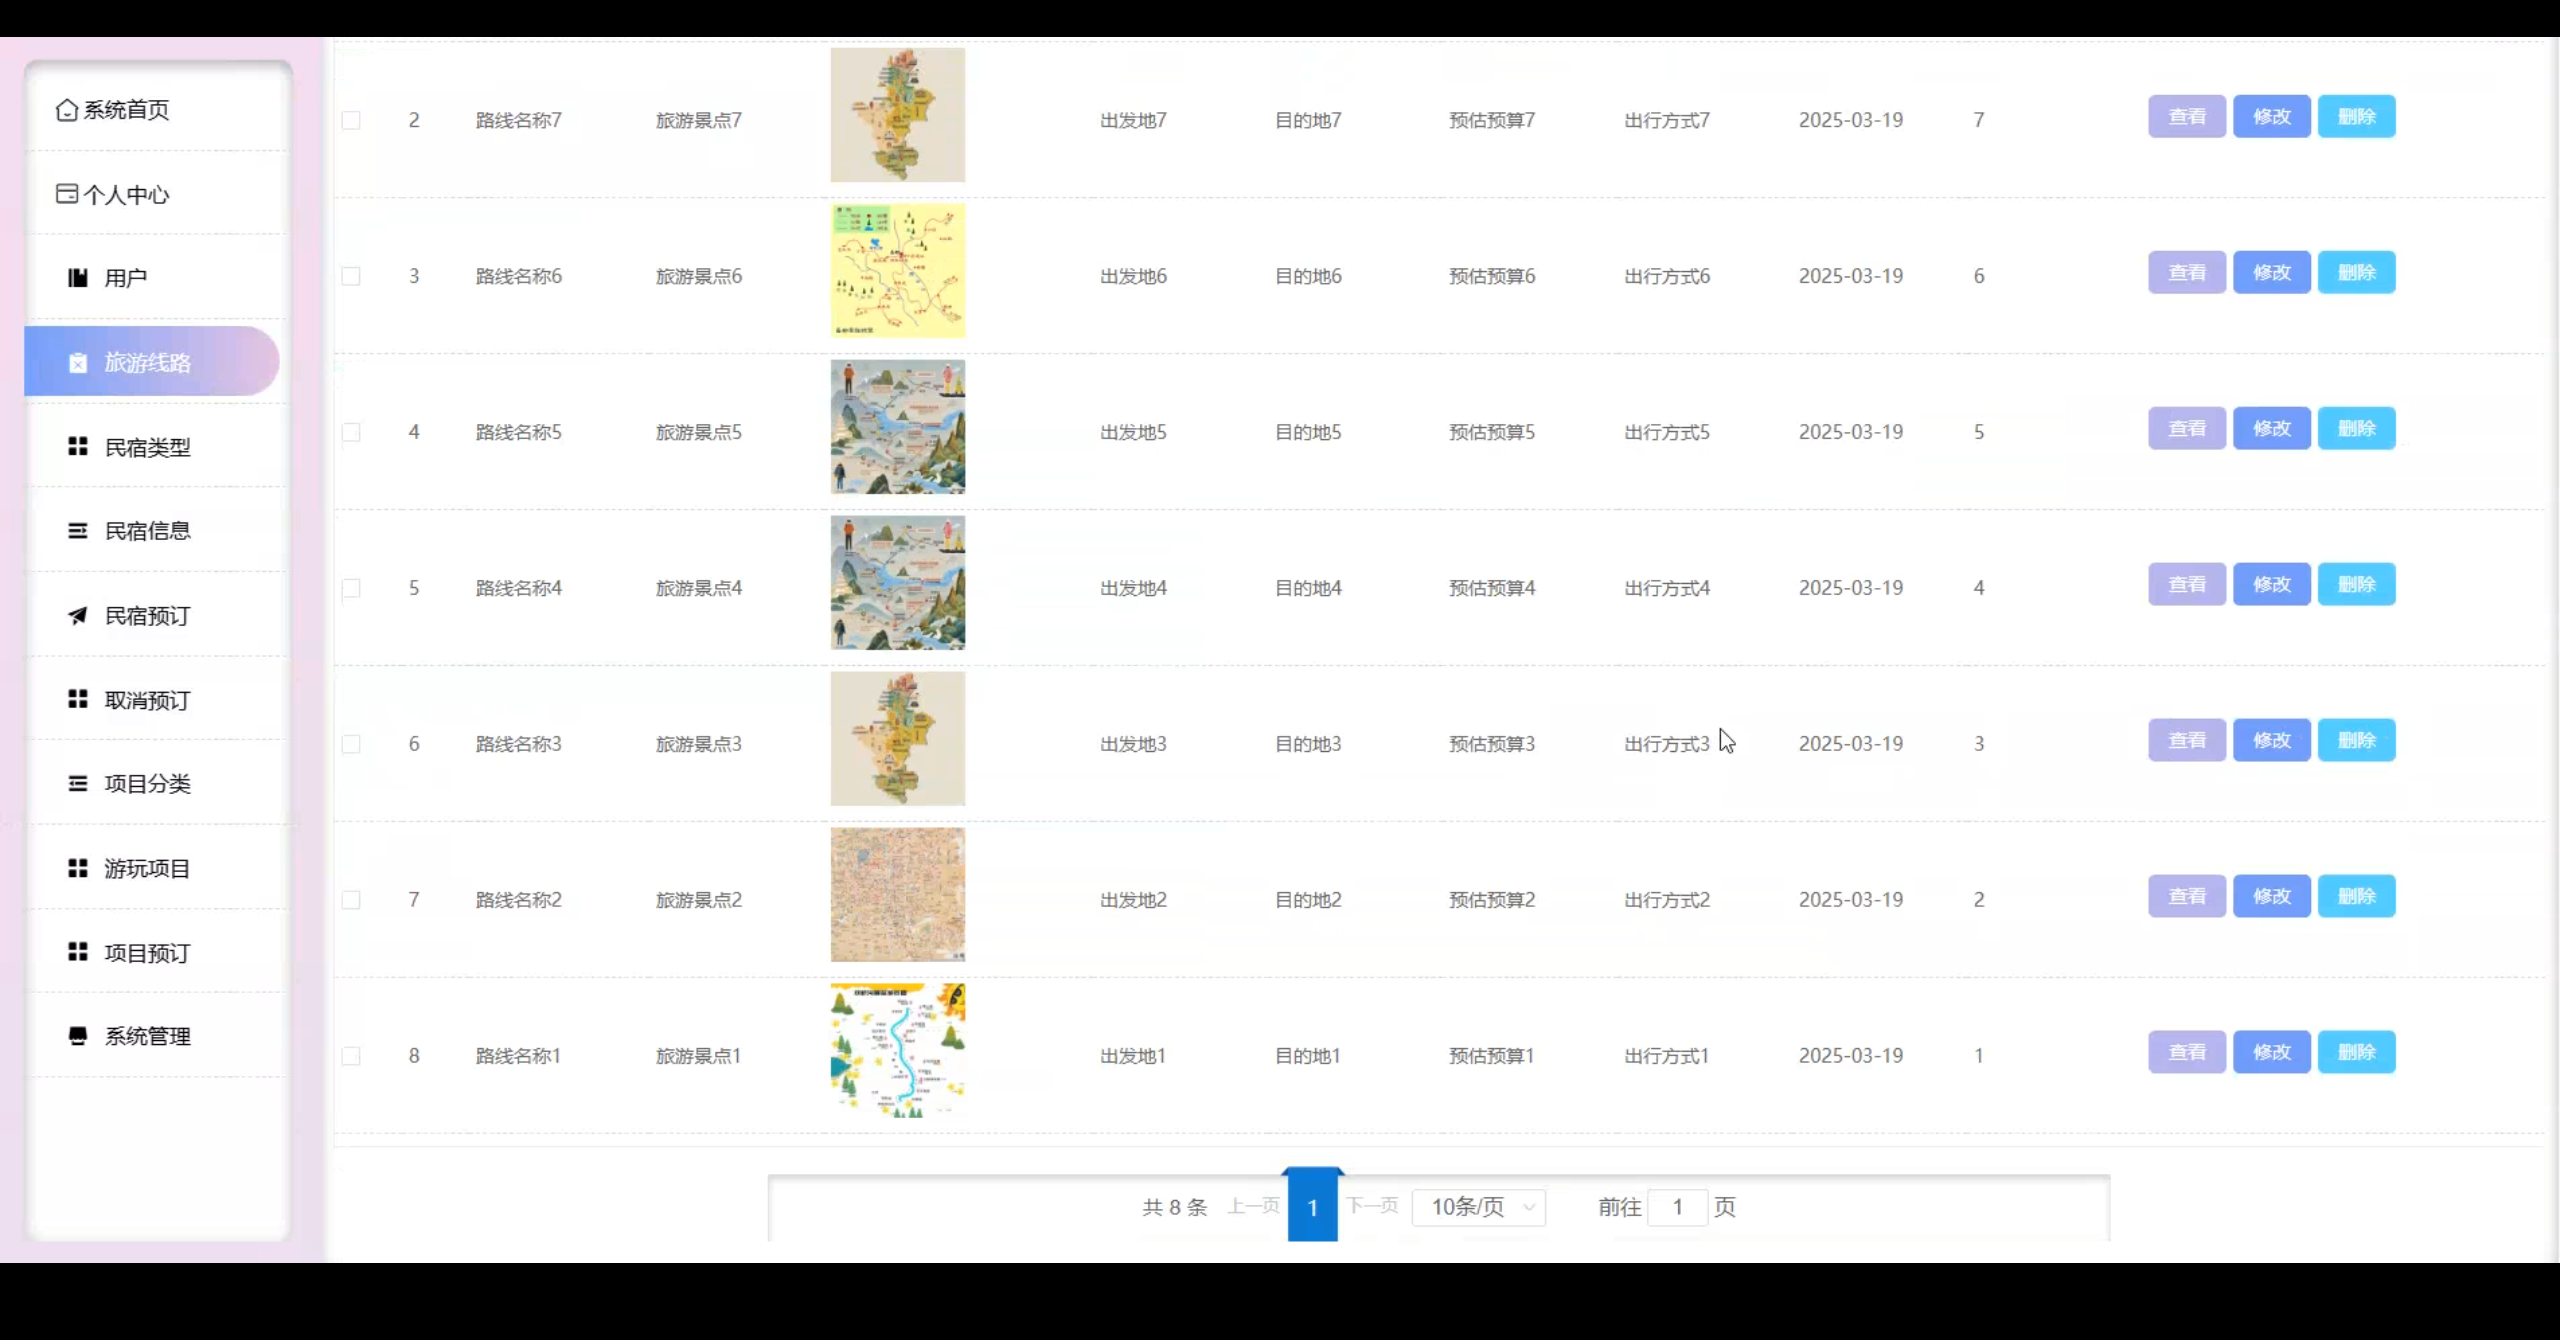This screenshot has height=1340, width=2560.
Task: Open the route map thumbnail of 路线名称3
Action: coord(897,740)
